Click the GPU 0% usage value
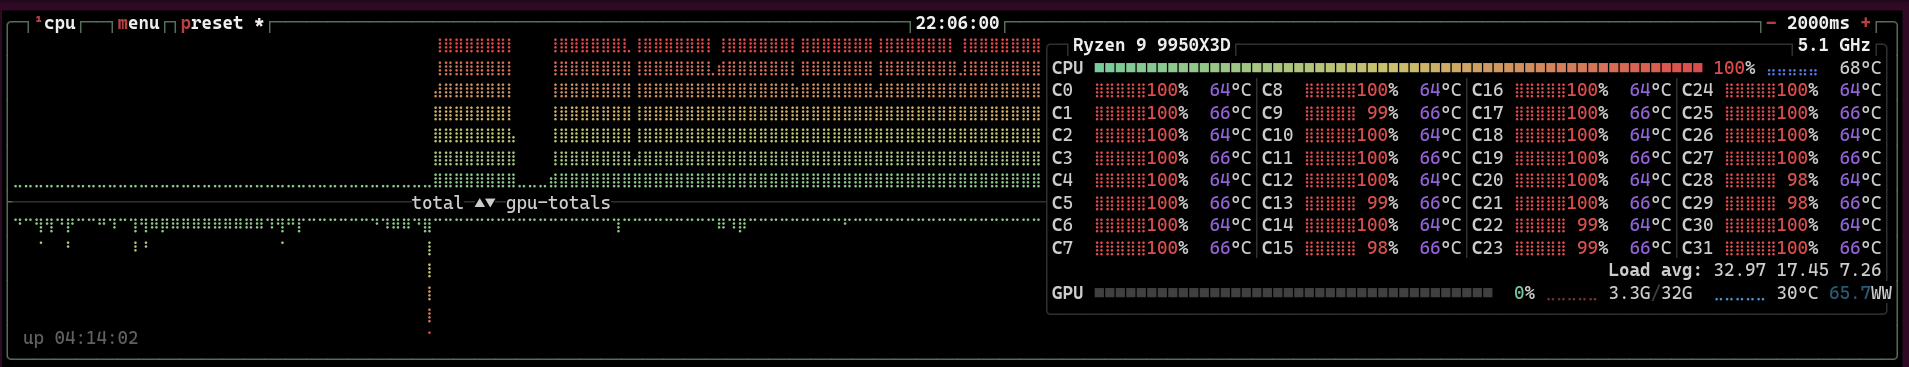Screen dimensions: 1909x367 click(1524, 293)
